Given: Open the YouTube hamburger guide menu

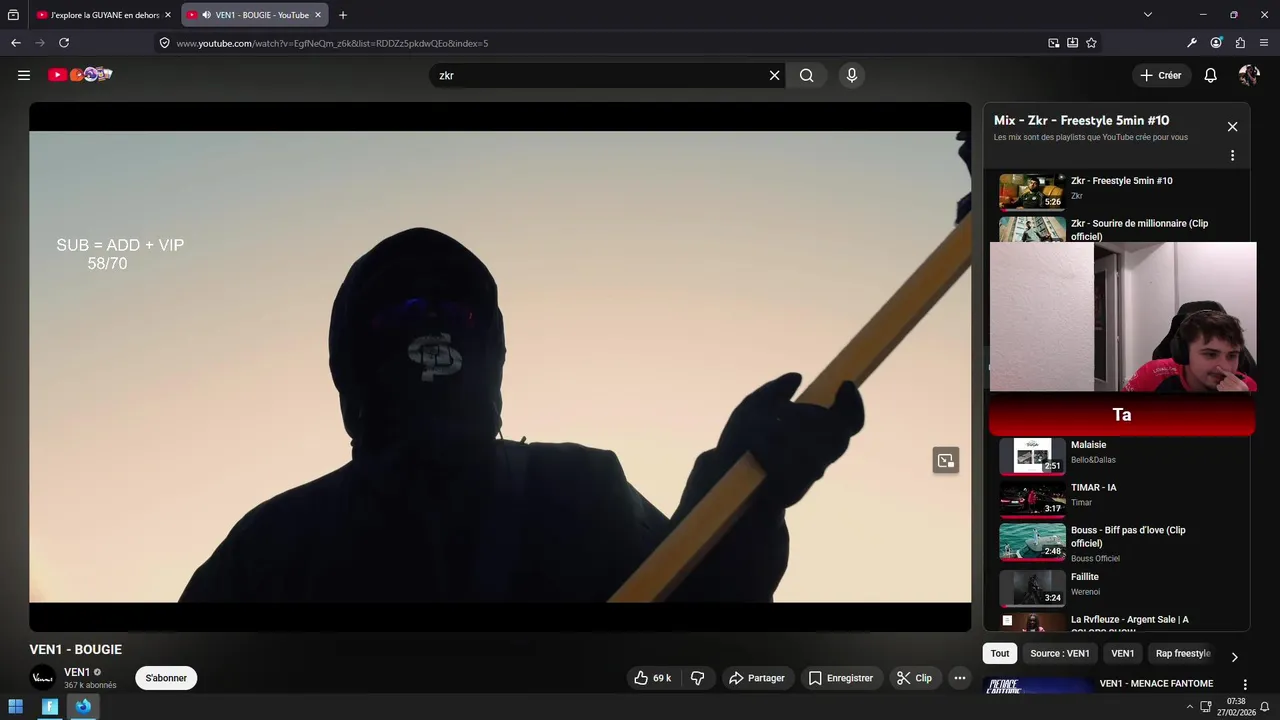Looking at the screenshot, I should pyautogui.click(x=24, y=75).
